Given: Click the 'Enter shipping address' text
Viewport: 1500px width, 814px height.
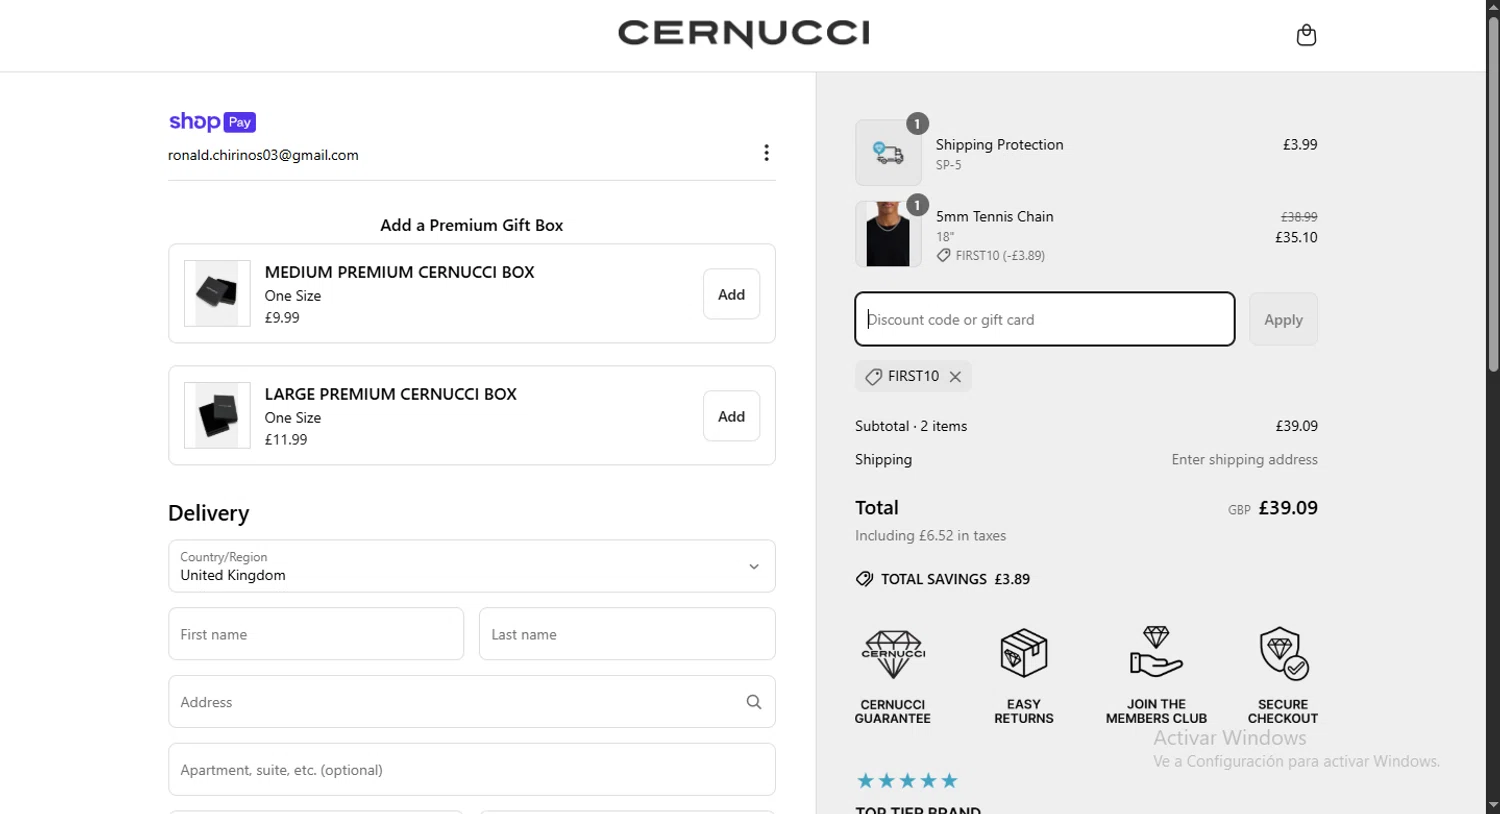Looking at the screenshot, I should (1244, 460).
